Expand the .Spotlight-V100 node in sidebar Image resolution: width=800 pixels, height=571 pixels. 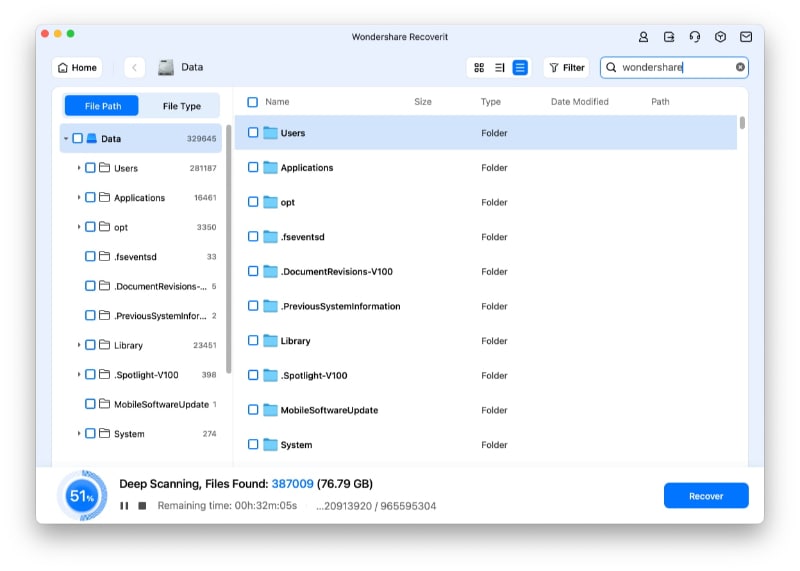(79, 375)
